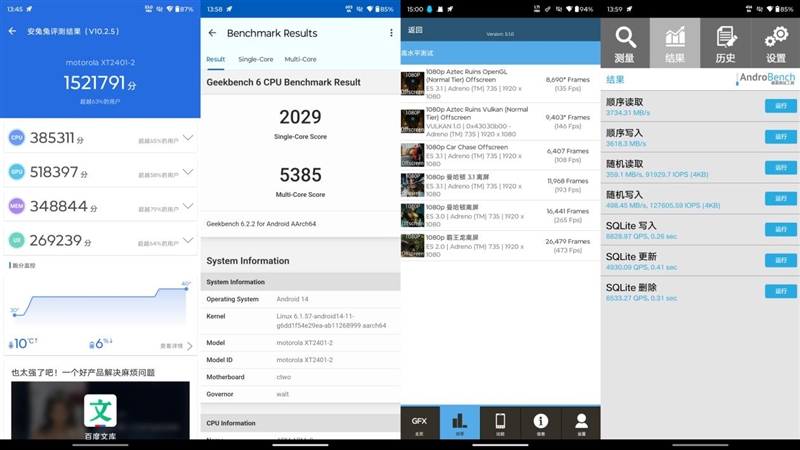
Task: Open the Geekbench three-dot overflow menu
Action: 391,33
